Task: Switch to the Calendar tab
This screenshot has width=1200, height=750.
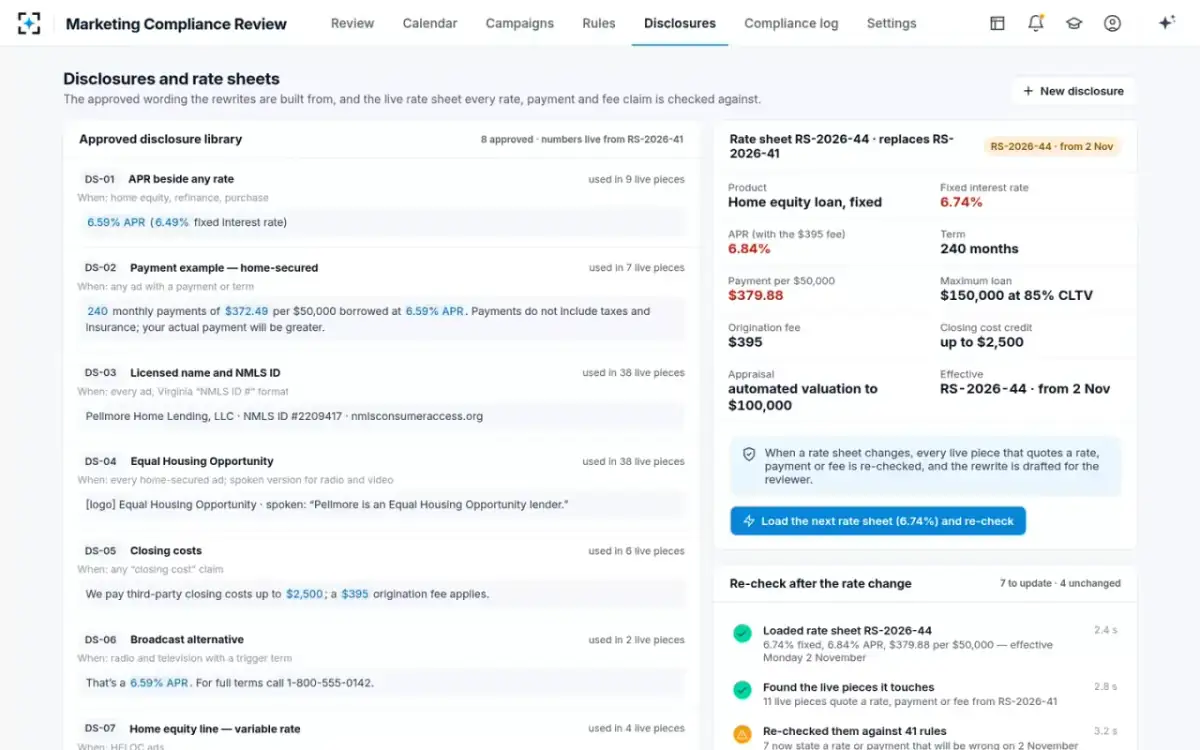Action: (x=430, y=23)
